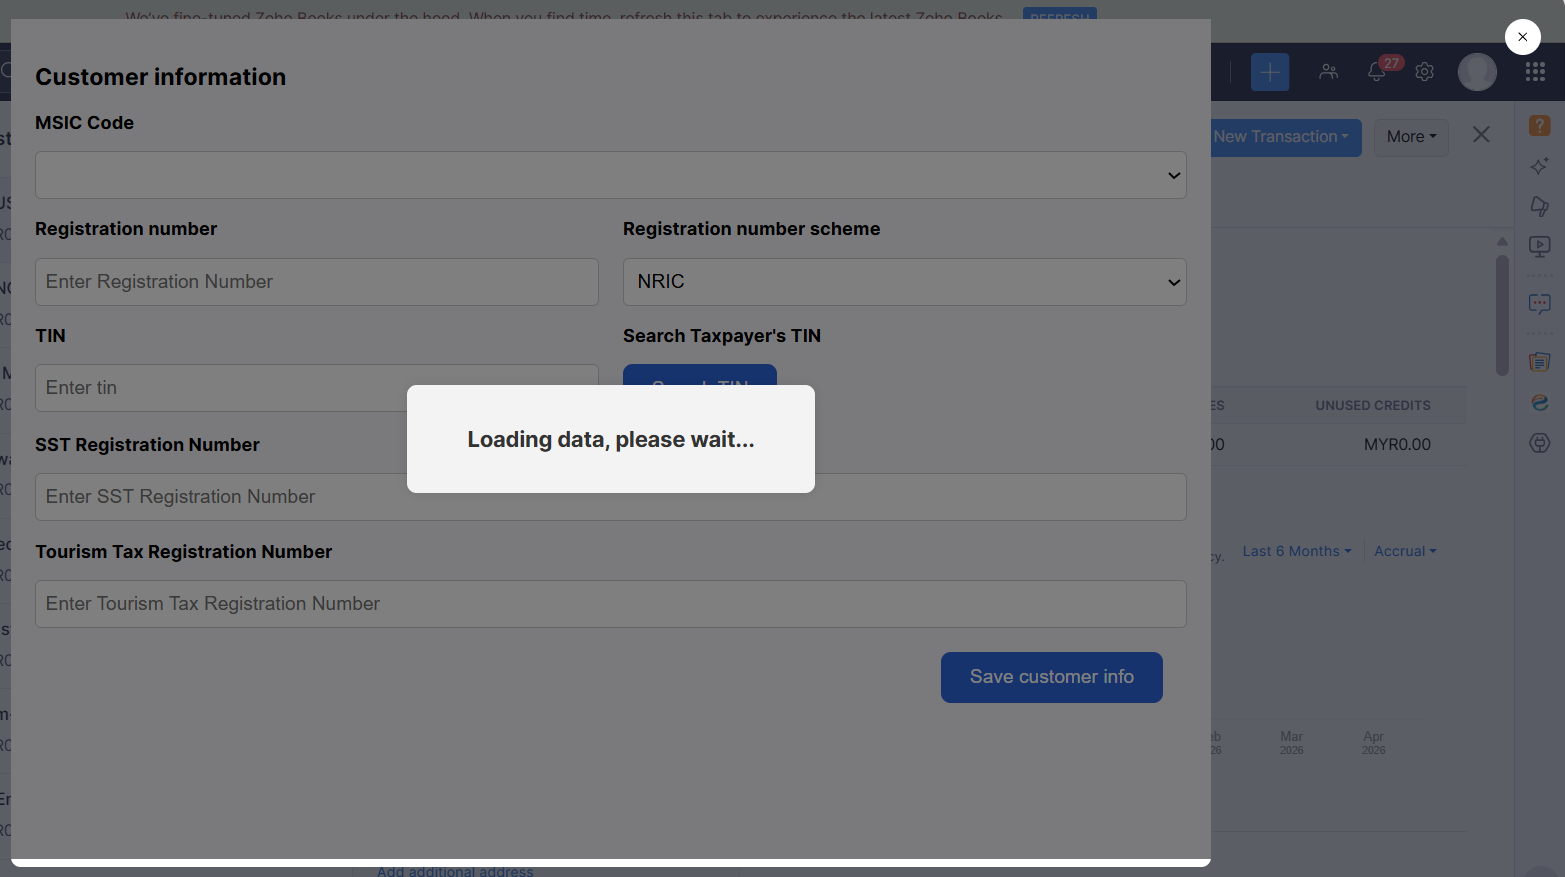The height and width of the screenshot is (877, 1565).
Task: Open the apps grid launcher
Action: (x=1535, y=72)
